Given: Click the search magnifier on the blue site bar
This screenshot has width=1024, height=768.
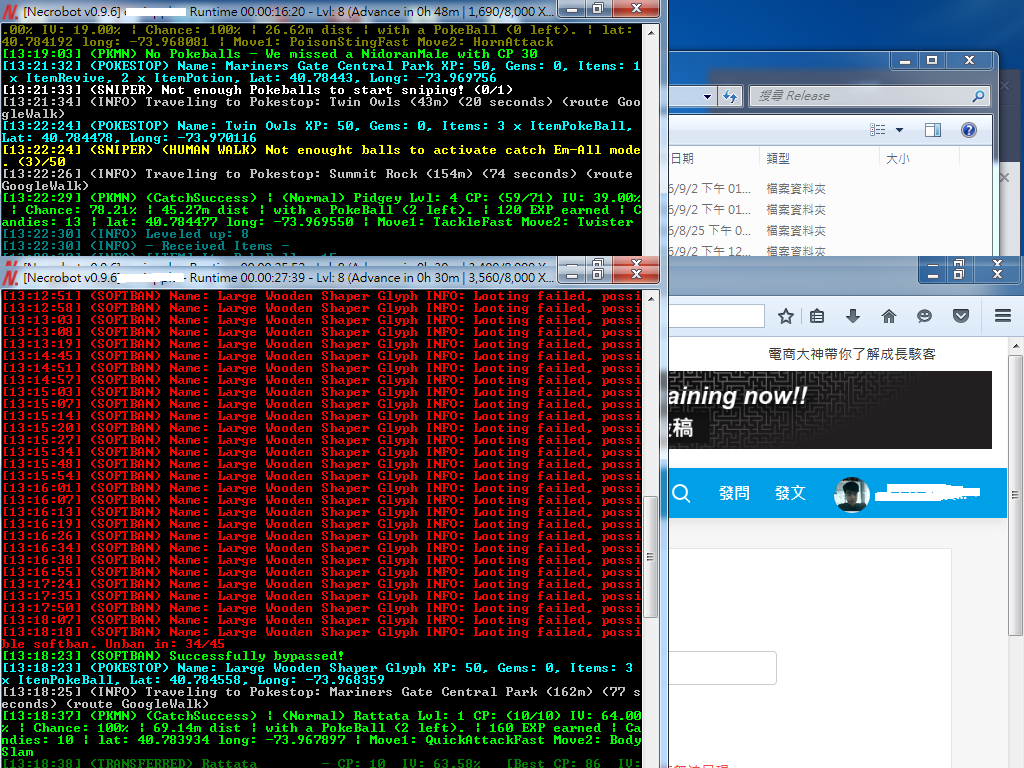Looking at the screenshot, I should (x=681, y=493).
